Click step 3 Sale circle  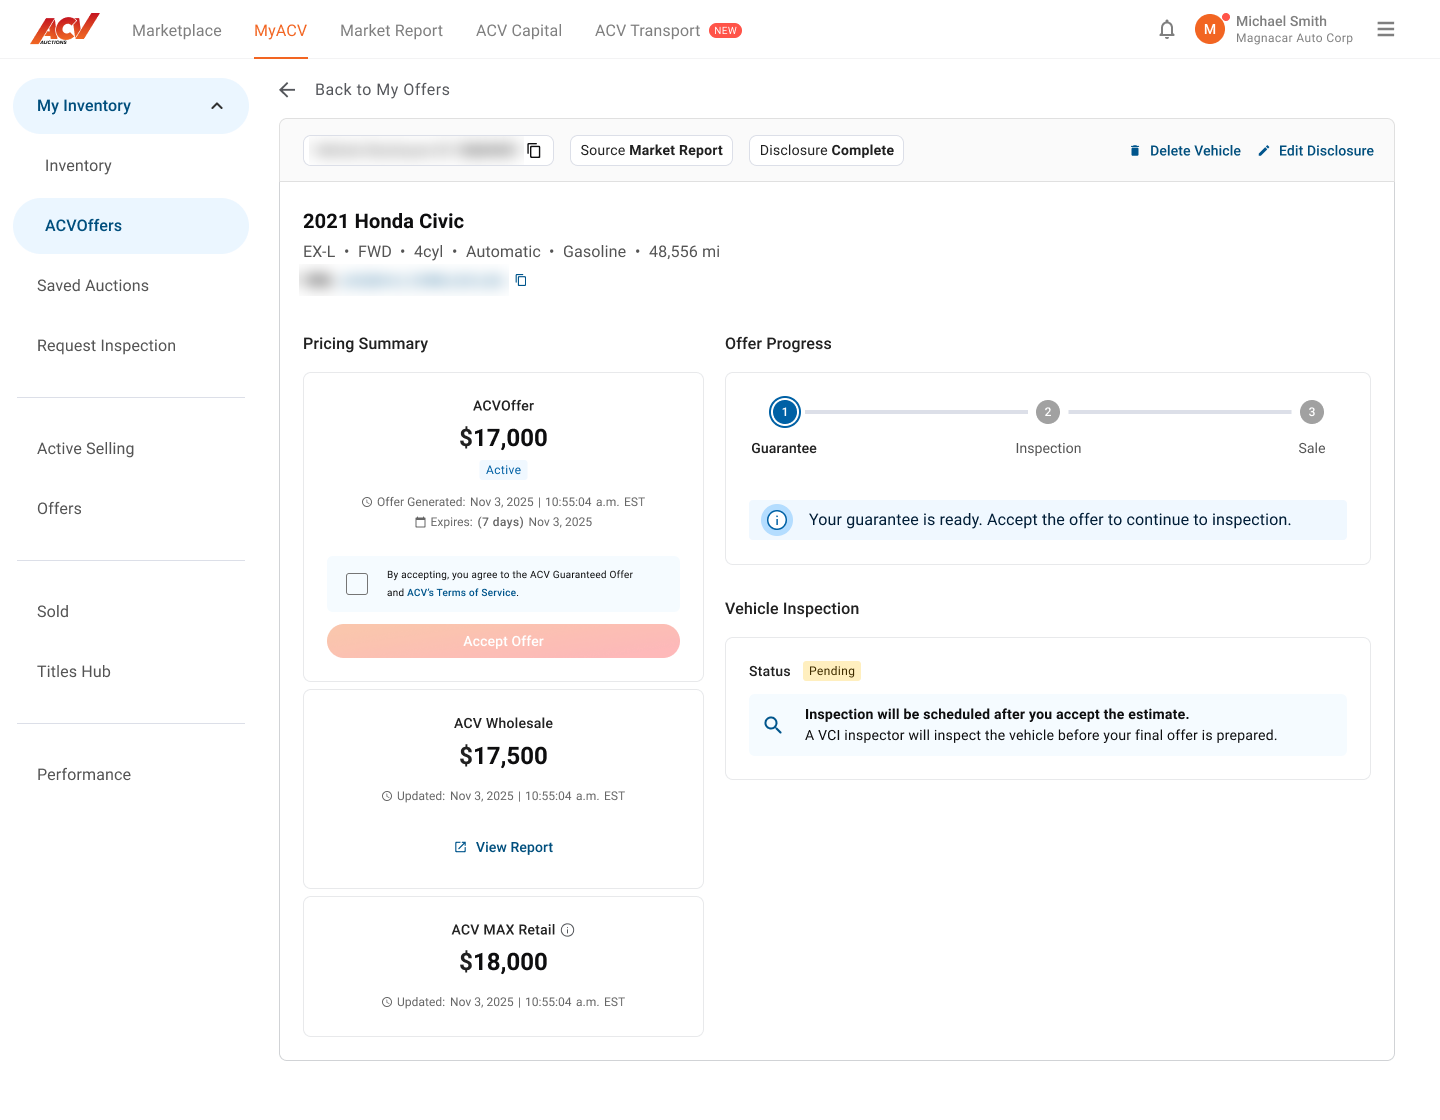tap(1312, 412)
